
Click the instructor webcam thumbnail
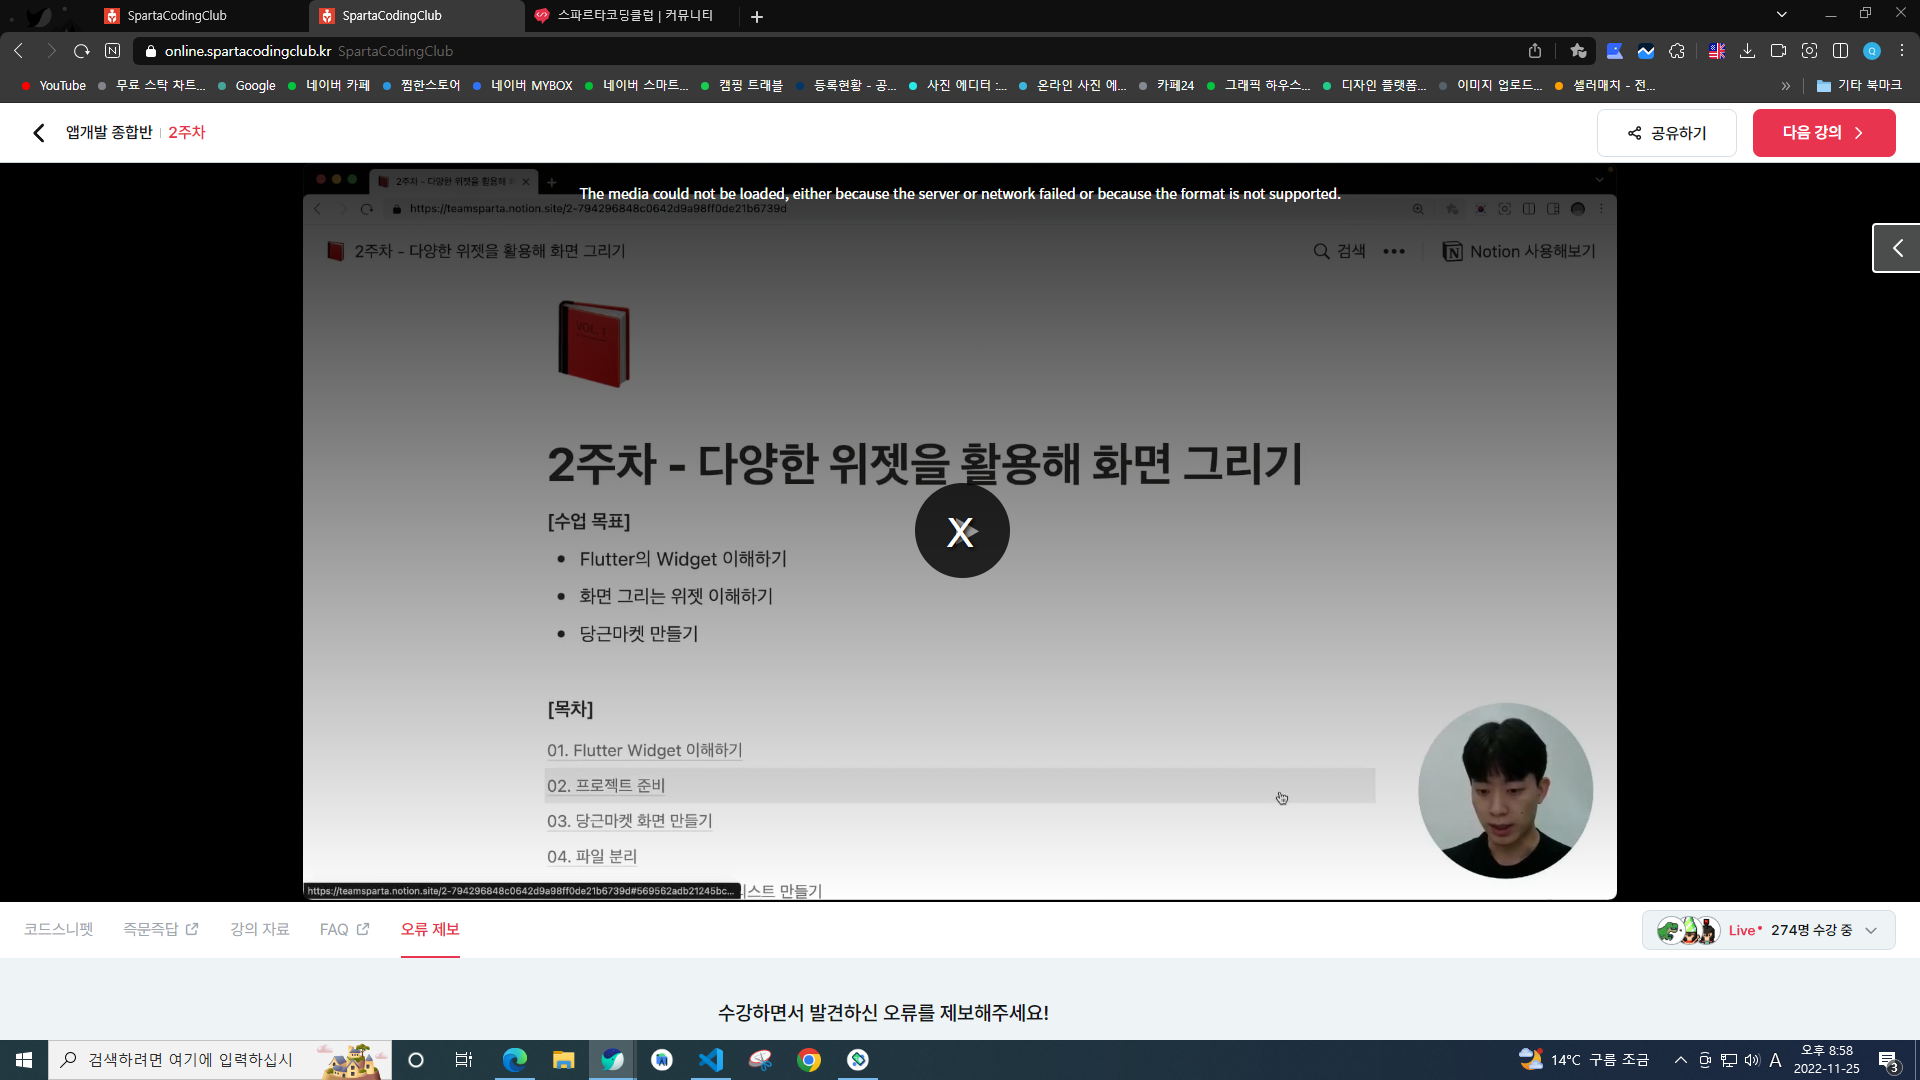pos(1505,791)
